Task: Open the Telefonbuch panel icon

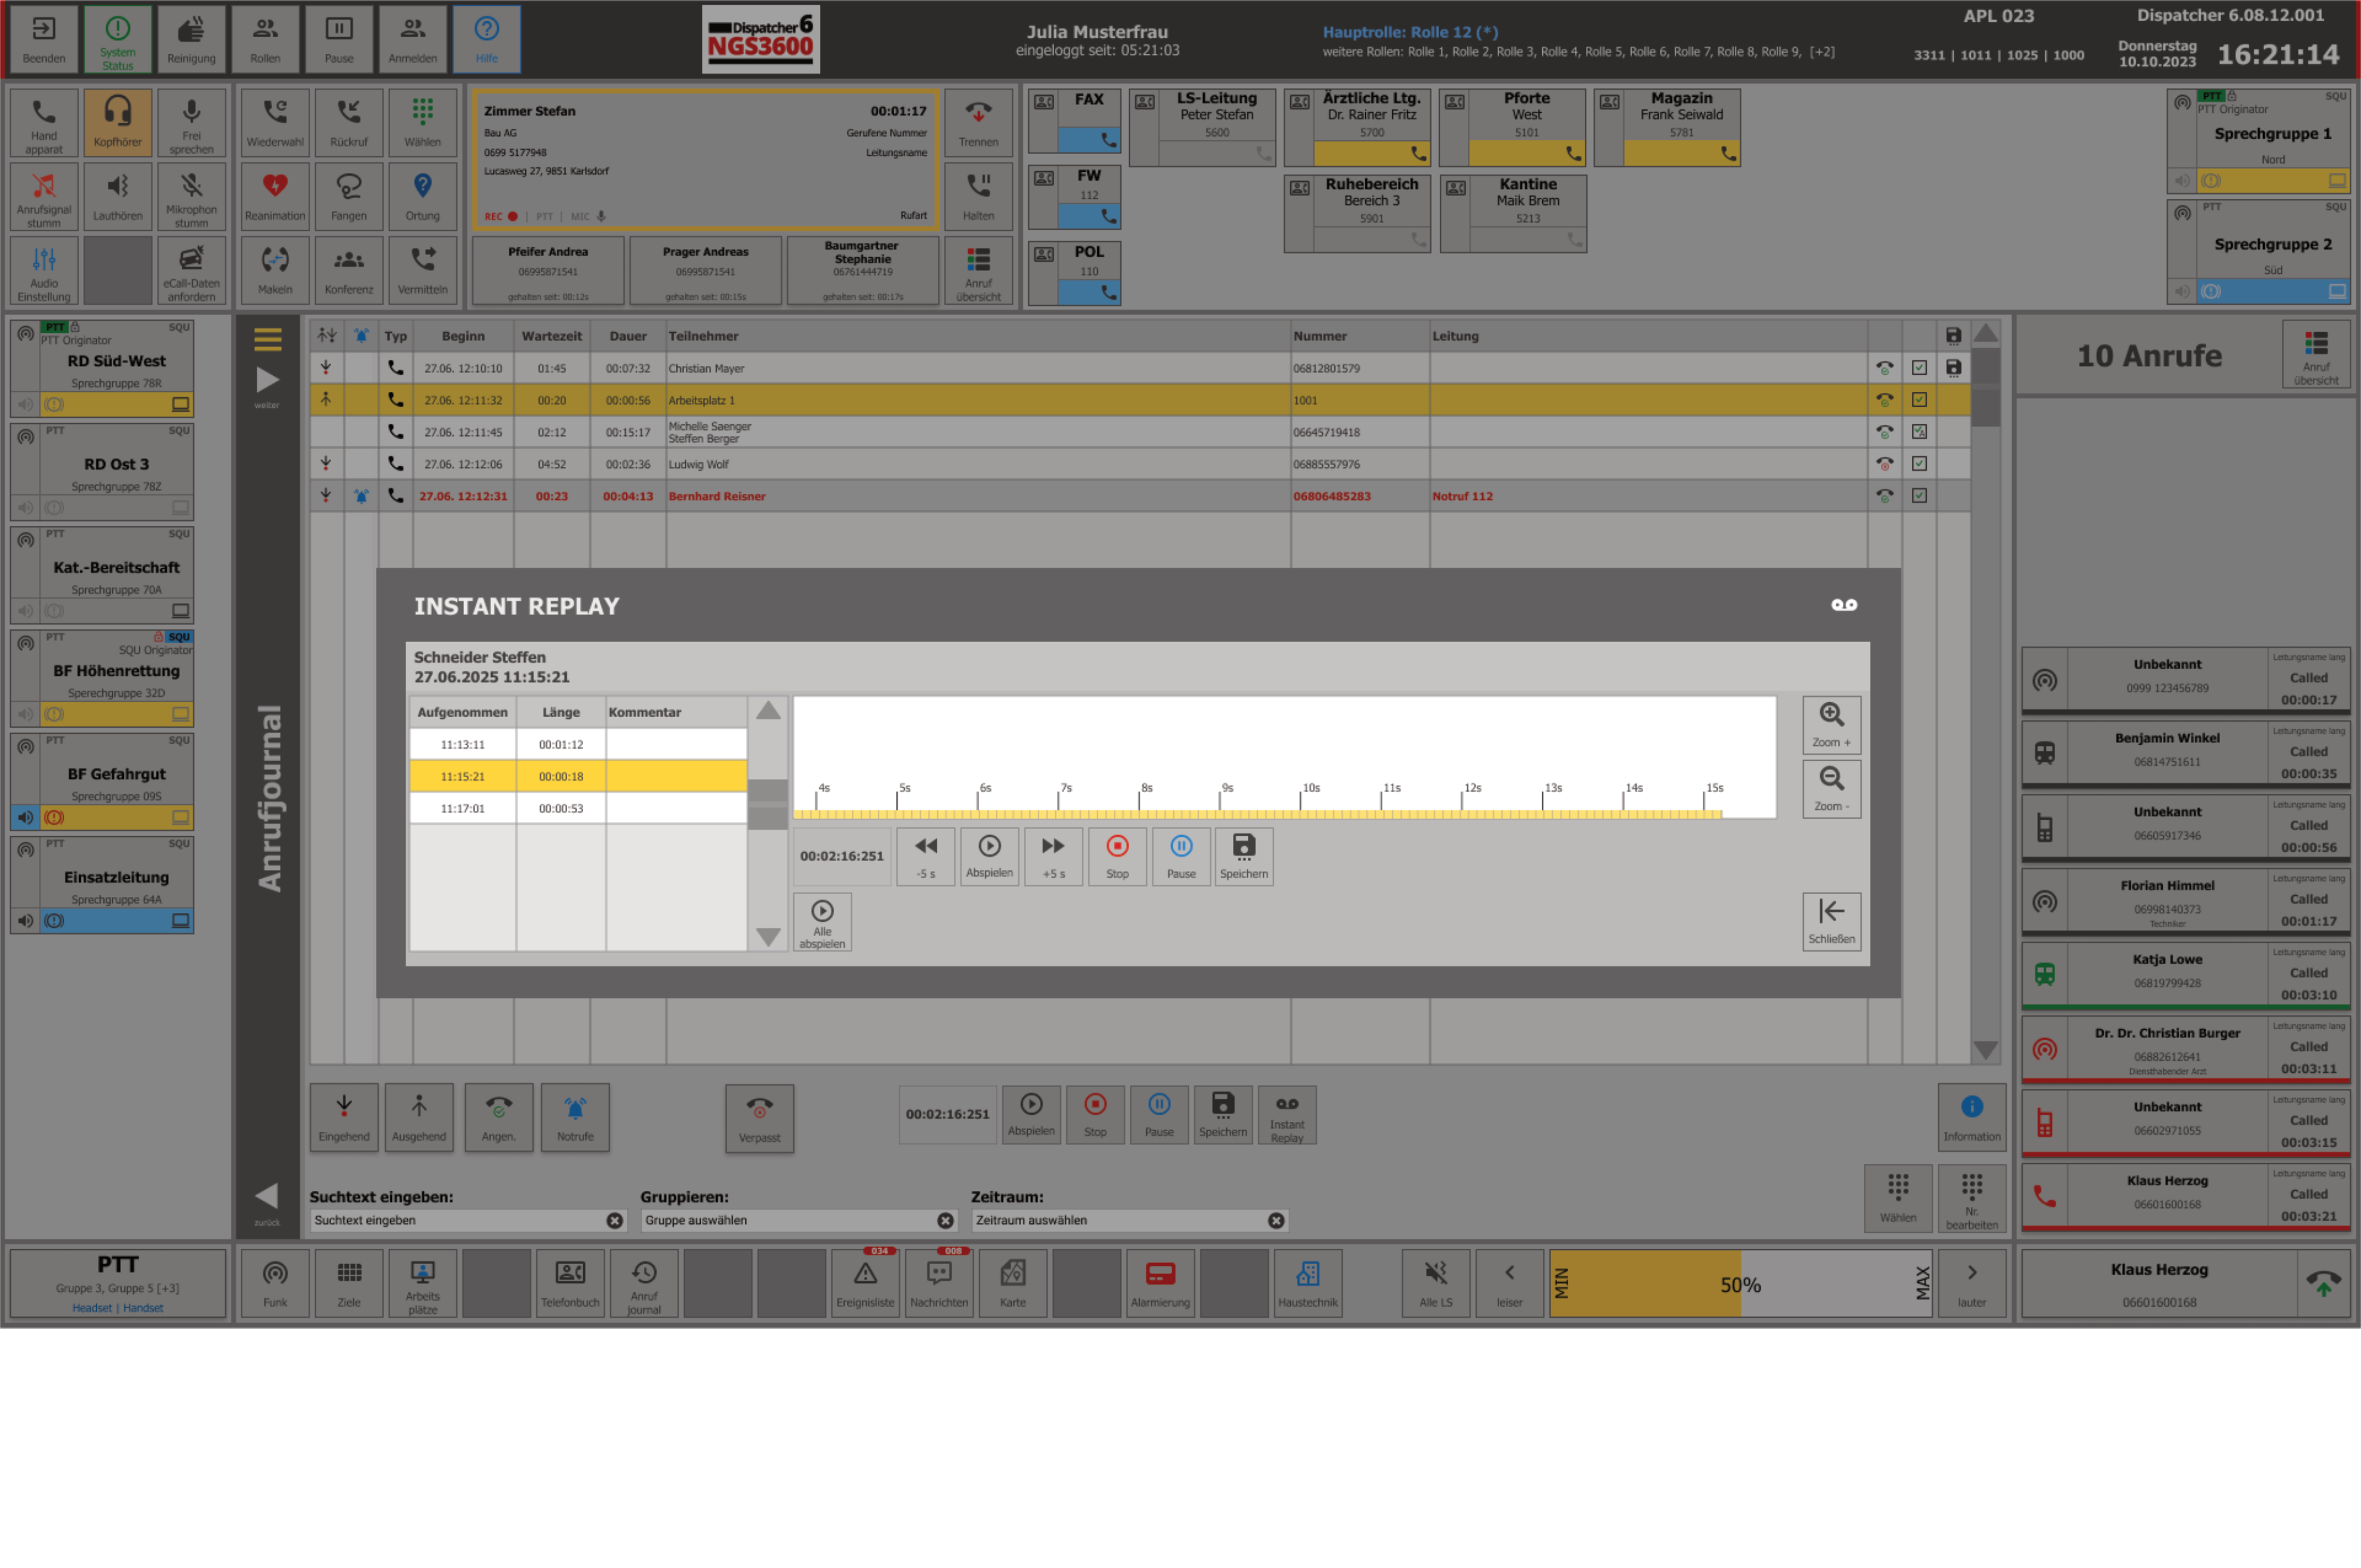Action: pos(570,1283)
